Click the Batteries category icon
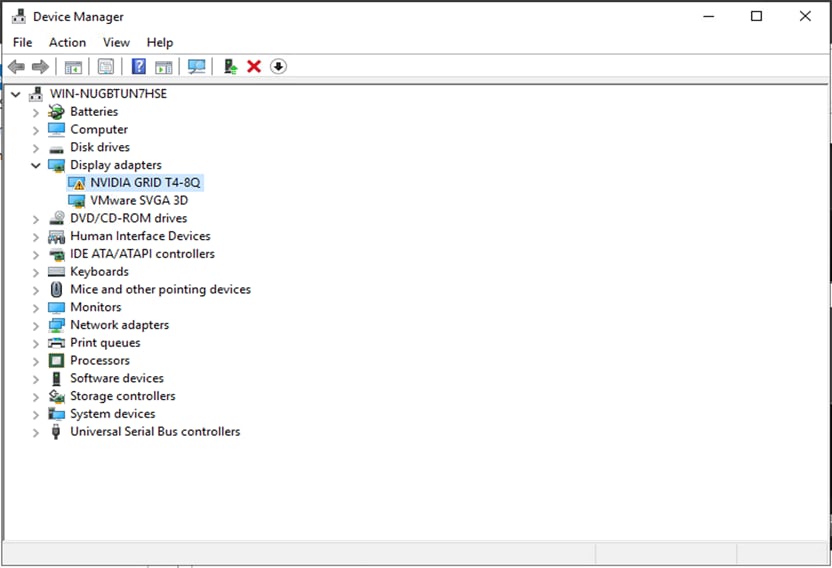The width and height of the screenshot is (832, 568). point(56,111)
